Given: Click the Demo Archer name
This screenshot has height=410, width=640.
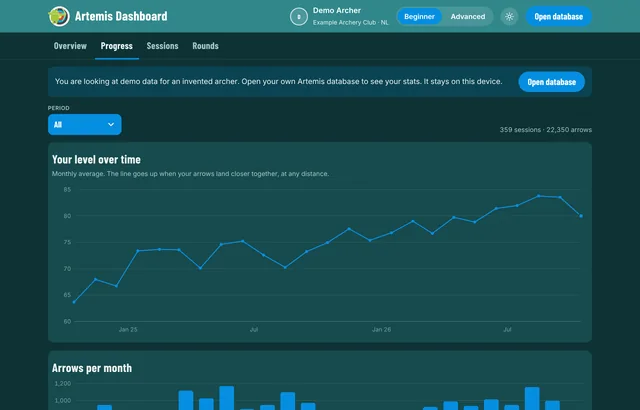Looking at the screenshot, I should point(337,11).
